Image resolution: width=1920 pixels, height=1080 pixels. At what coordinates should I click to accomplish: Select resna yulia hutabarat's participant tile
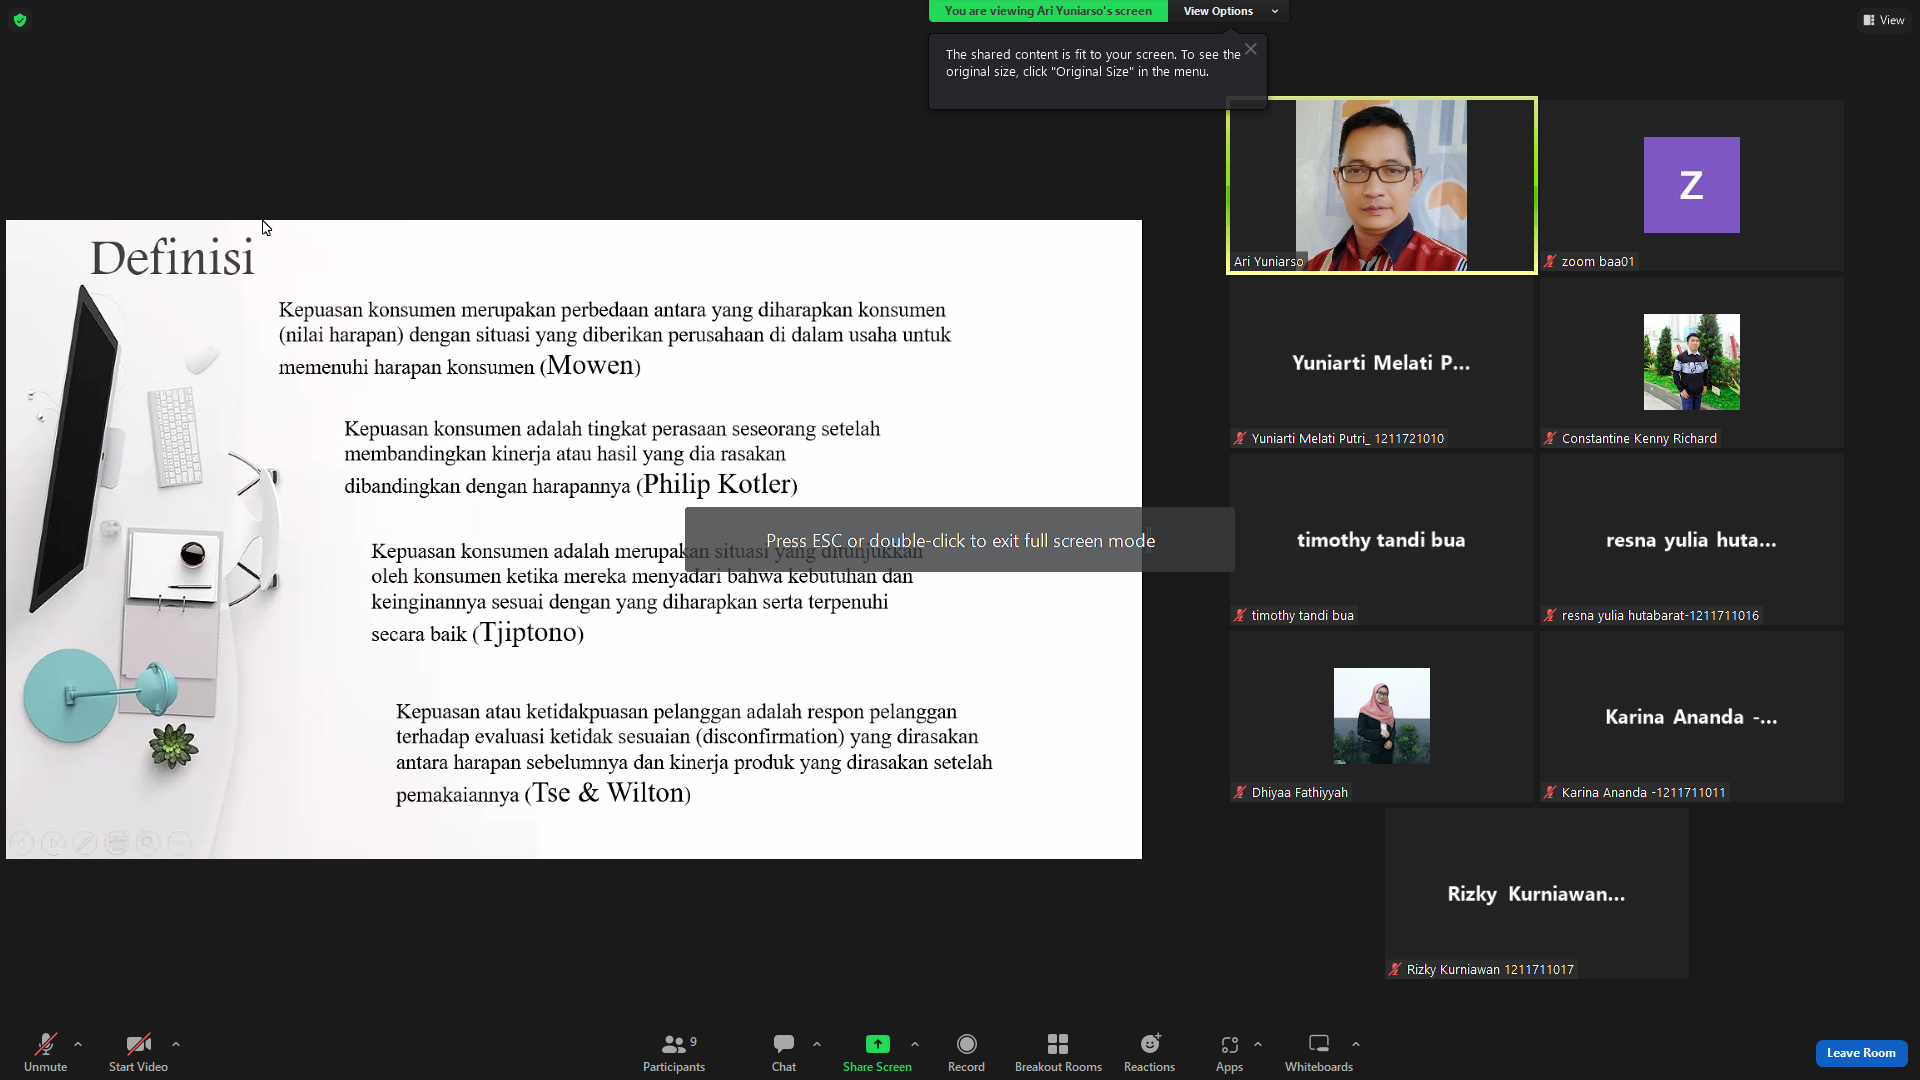pyautogui.click(x=1692, y=539)
